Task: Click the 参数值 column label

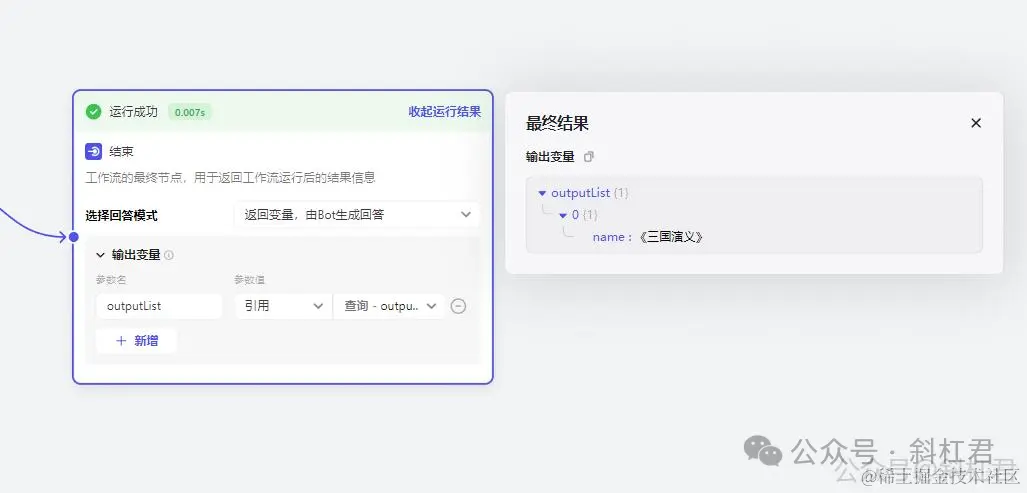Action: click(x=250, y=280)
